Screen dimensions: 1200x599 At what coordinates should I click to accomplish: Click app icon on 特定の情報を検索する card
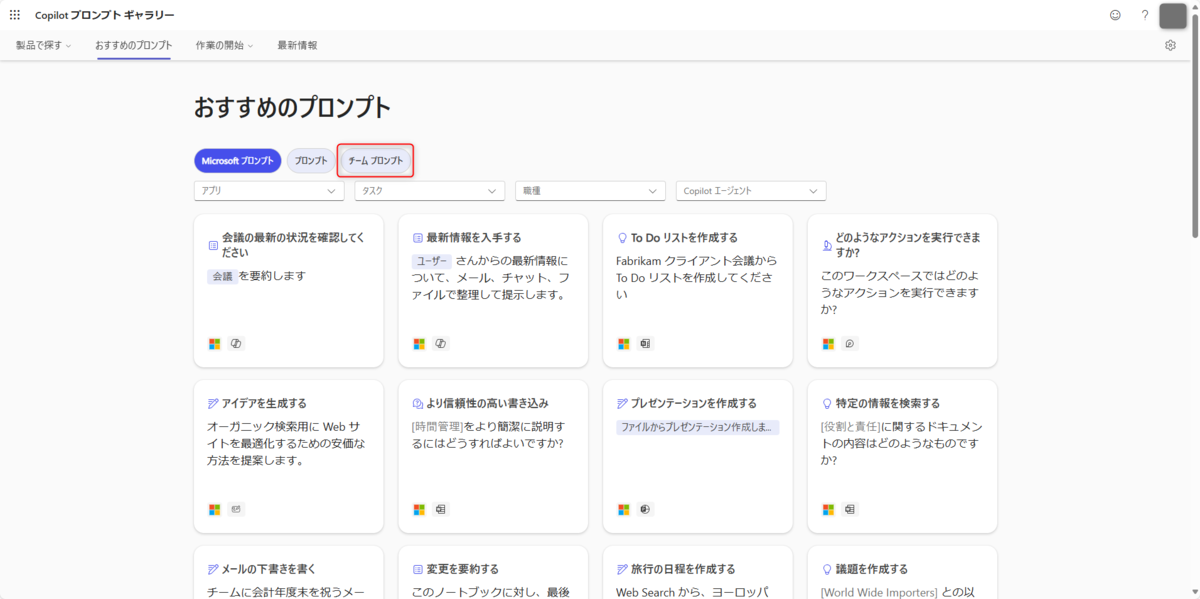tap(850, 509)
